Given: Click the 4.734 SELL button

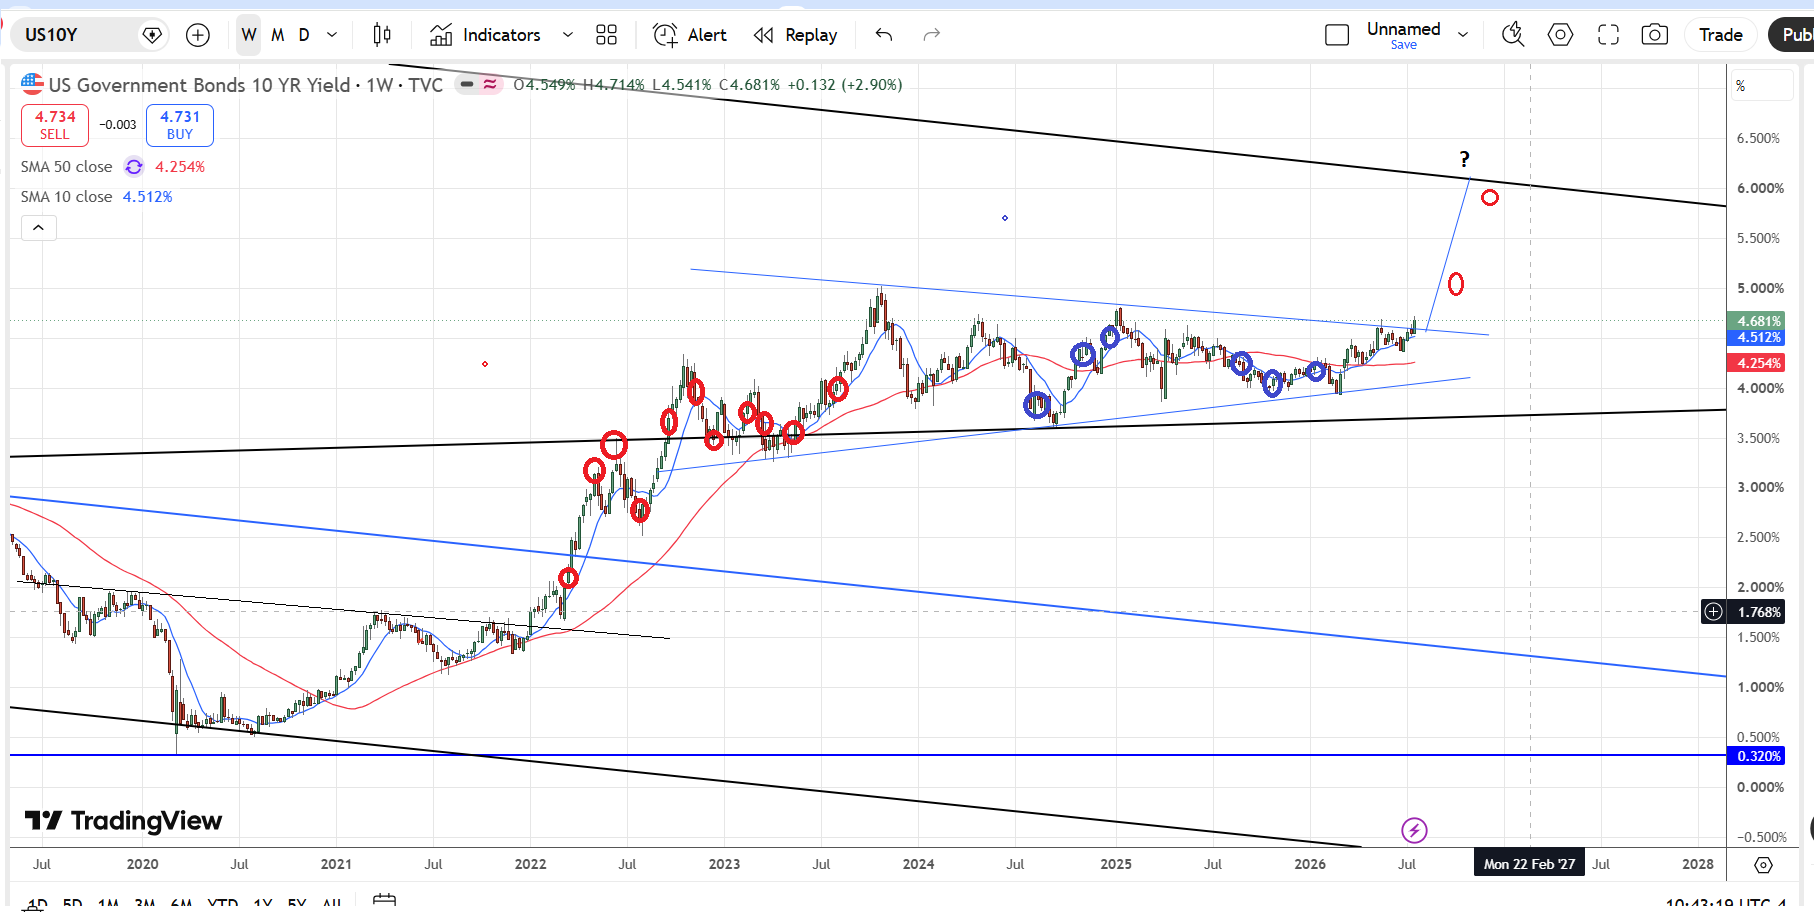Looking at the screenshot, I should [55, 125].
